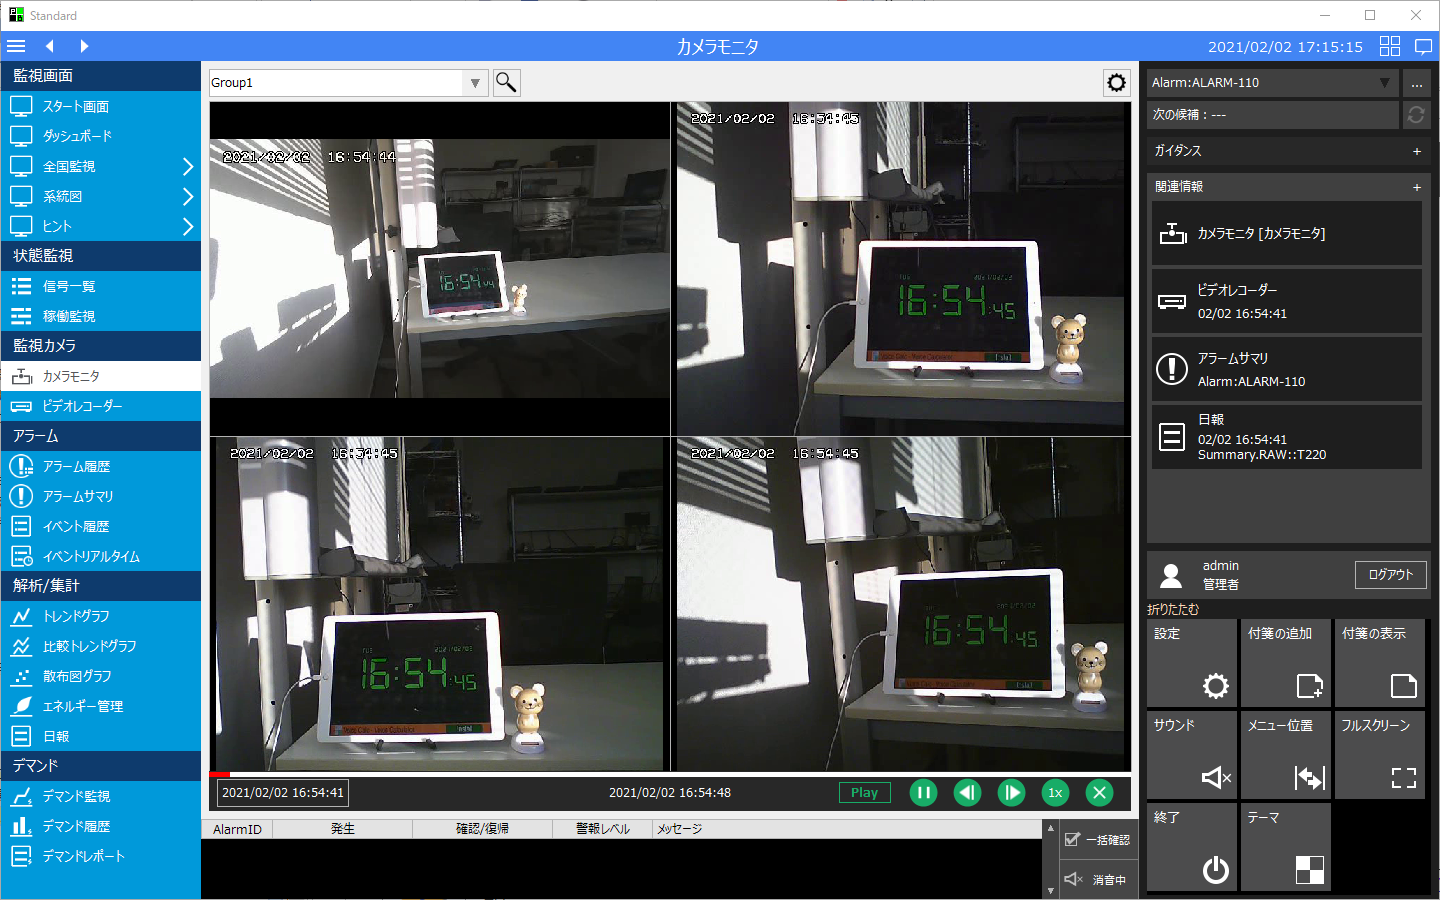Expand the ガイダンス section
Image resolution: width=1440 pixels, height=900 pixels.
(1416, 151)
